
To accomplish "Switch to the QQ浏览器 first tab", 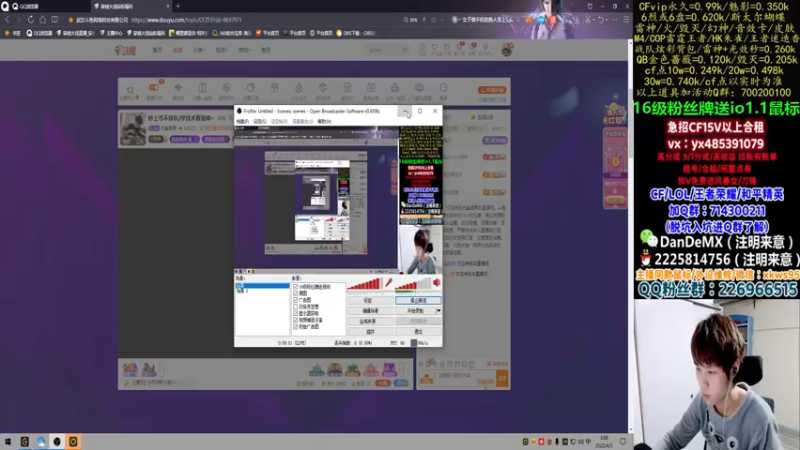I will [x=45, y=6].
